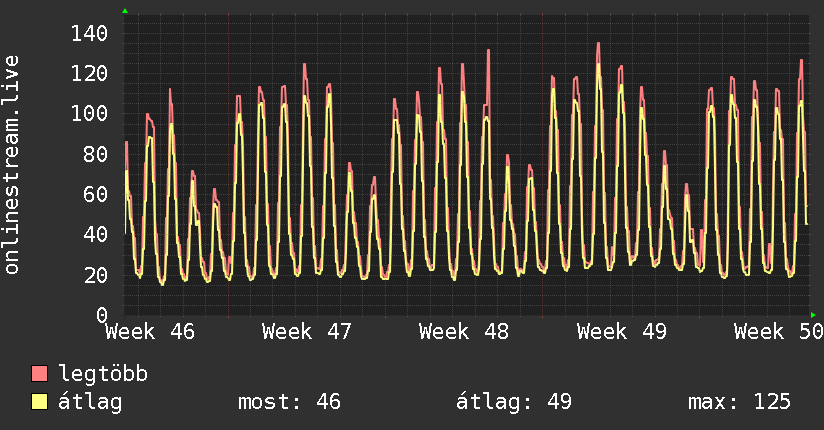Click the 'átlag: 49' average value
Screen dimensions: 824x430
(x=514, y=402)
